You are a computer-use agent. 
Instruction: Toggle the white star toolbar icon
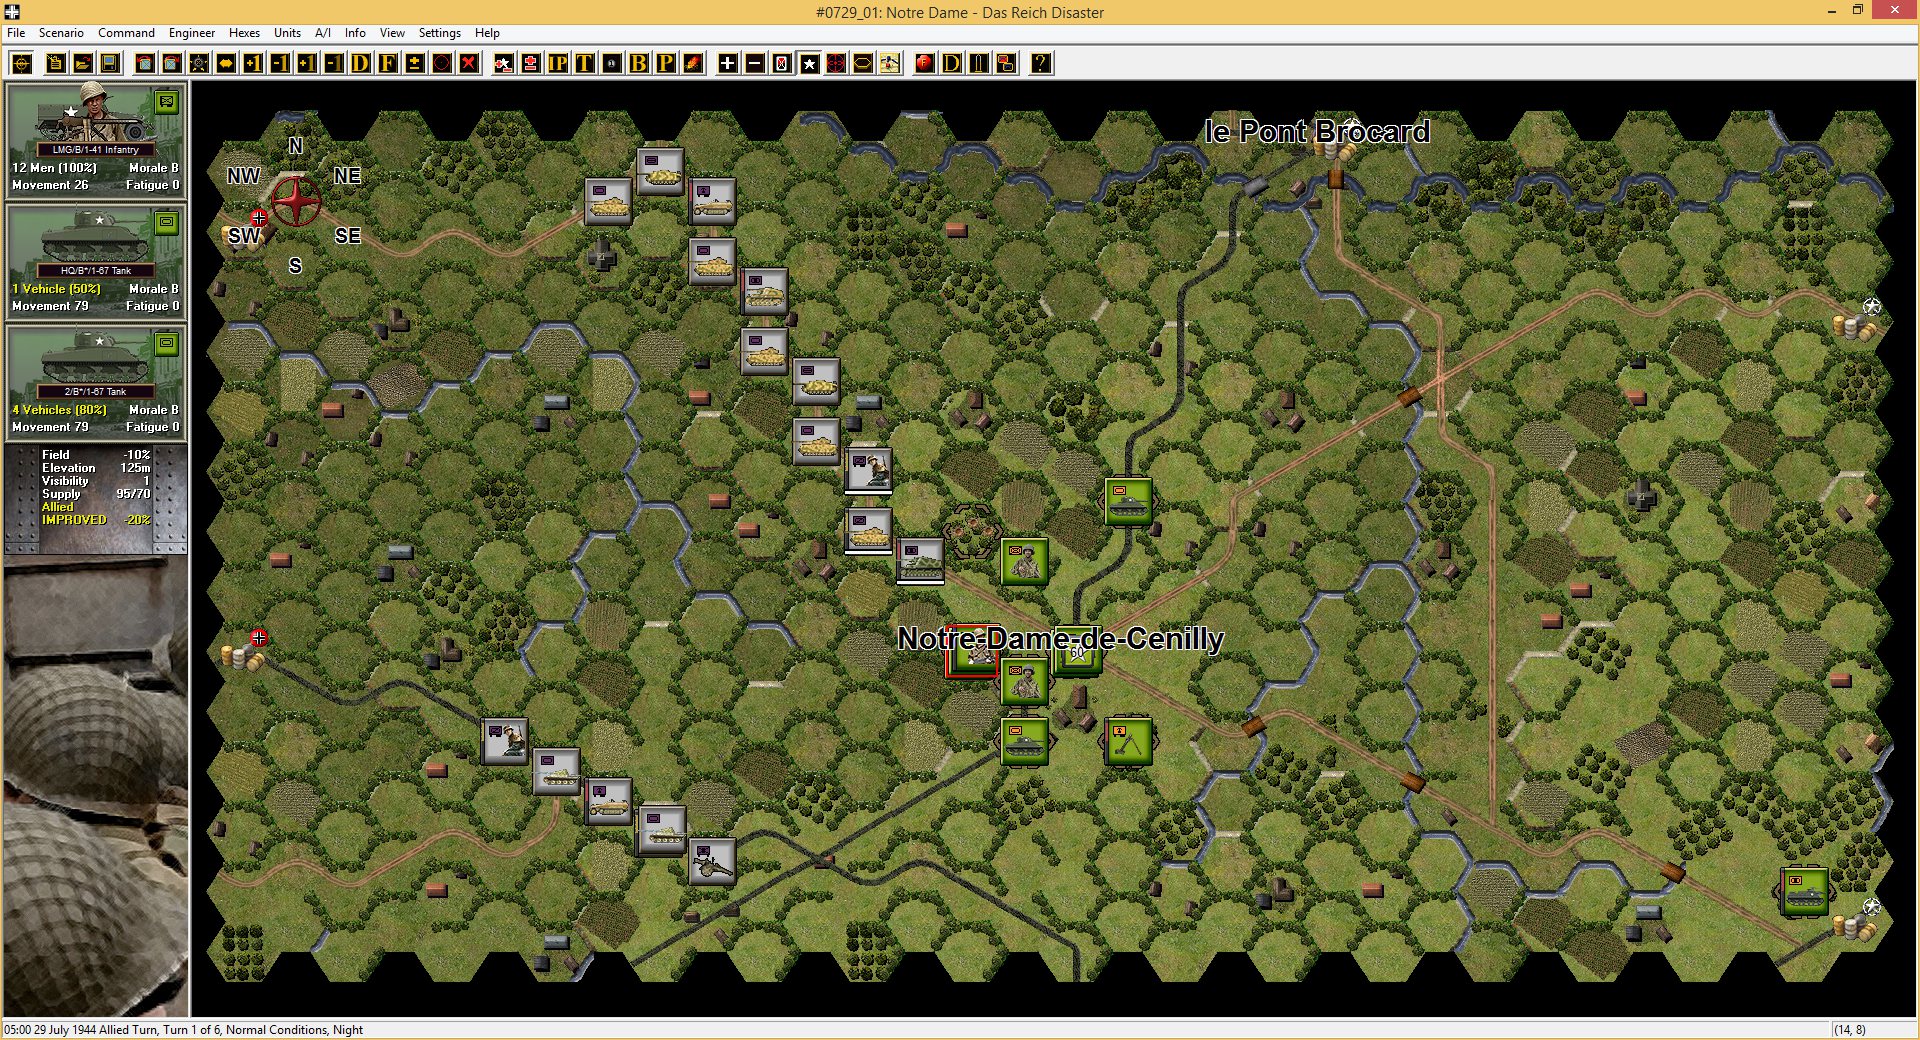809,63
